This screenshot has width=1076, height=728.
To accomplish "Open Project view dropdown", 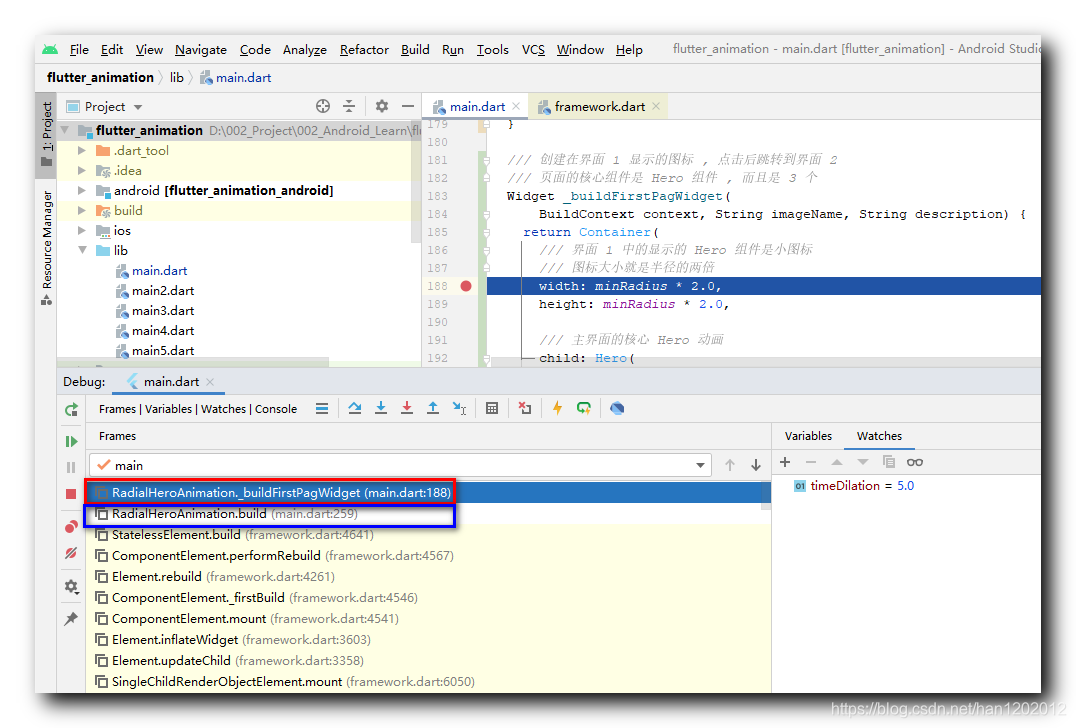I will pyautogui.click(x=105, y=107).
